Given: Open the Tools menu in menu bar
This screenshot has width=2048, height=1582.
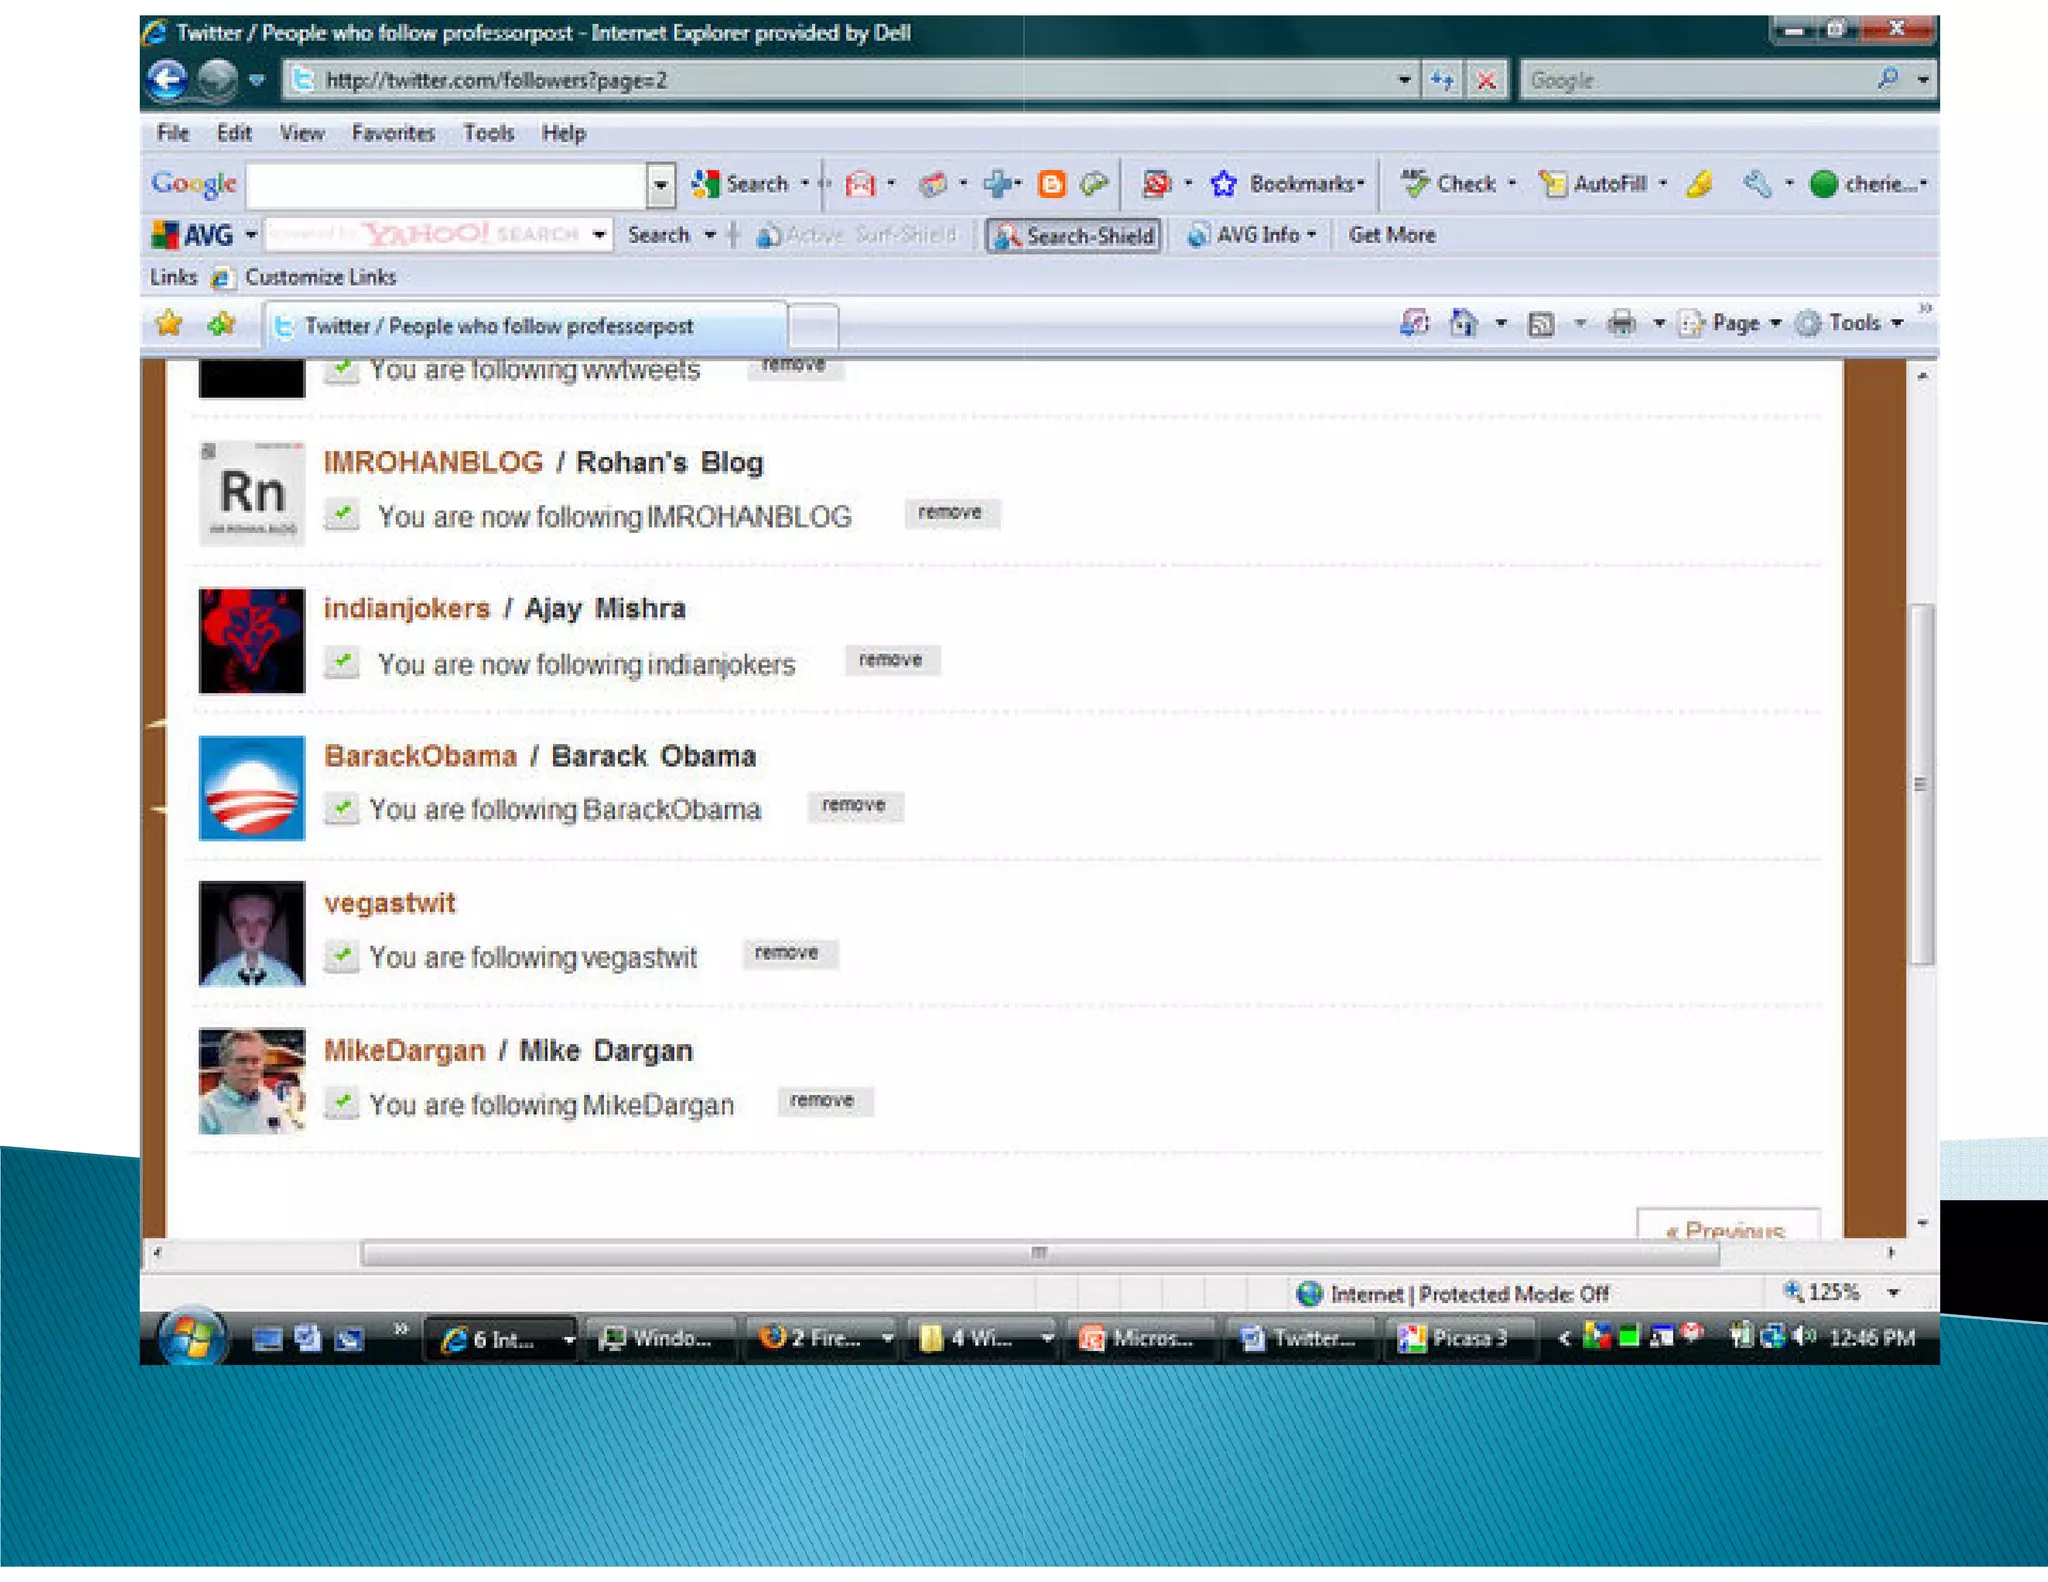Looking at the screenshot, I should coord(488,133).
